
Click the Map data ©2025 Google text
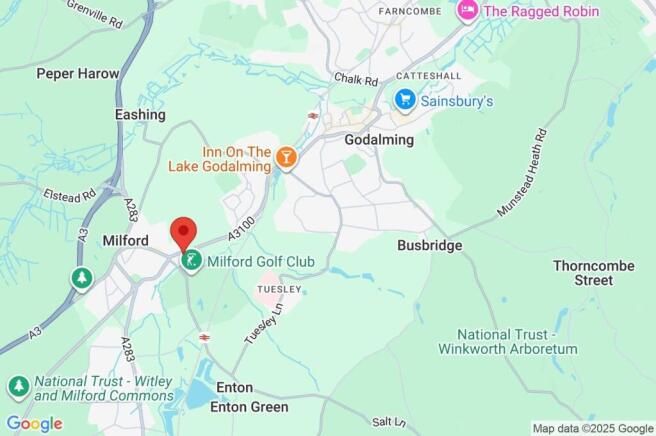pos(593,428)
